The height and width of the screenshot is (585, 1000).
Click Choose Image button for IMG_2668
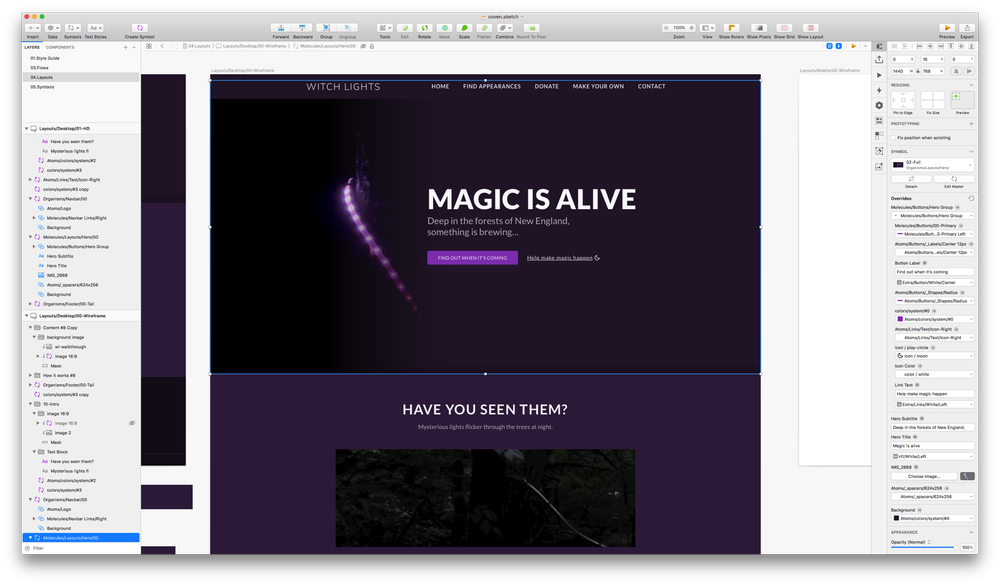(924, 477)
